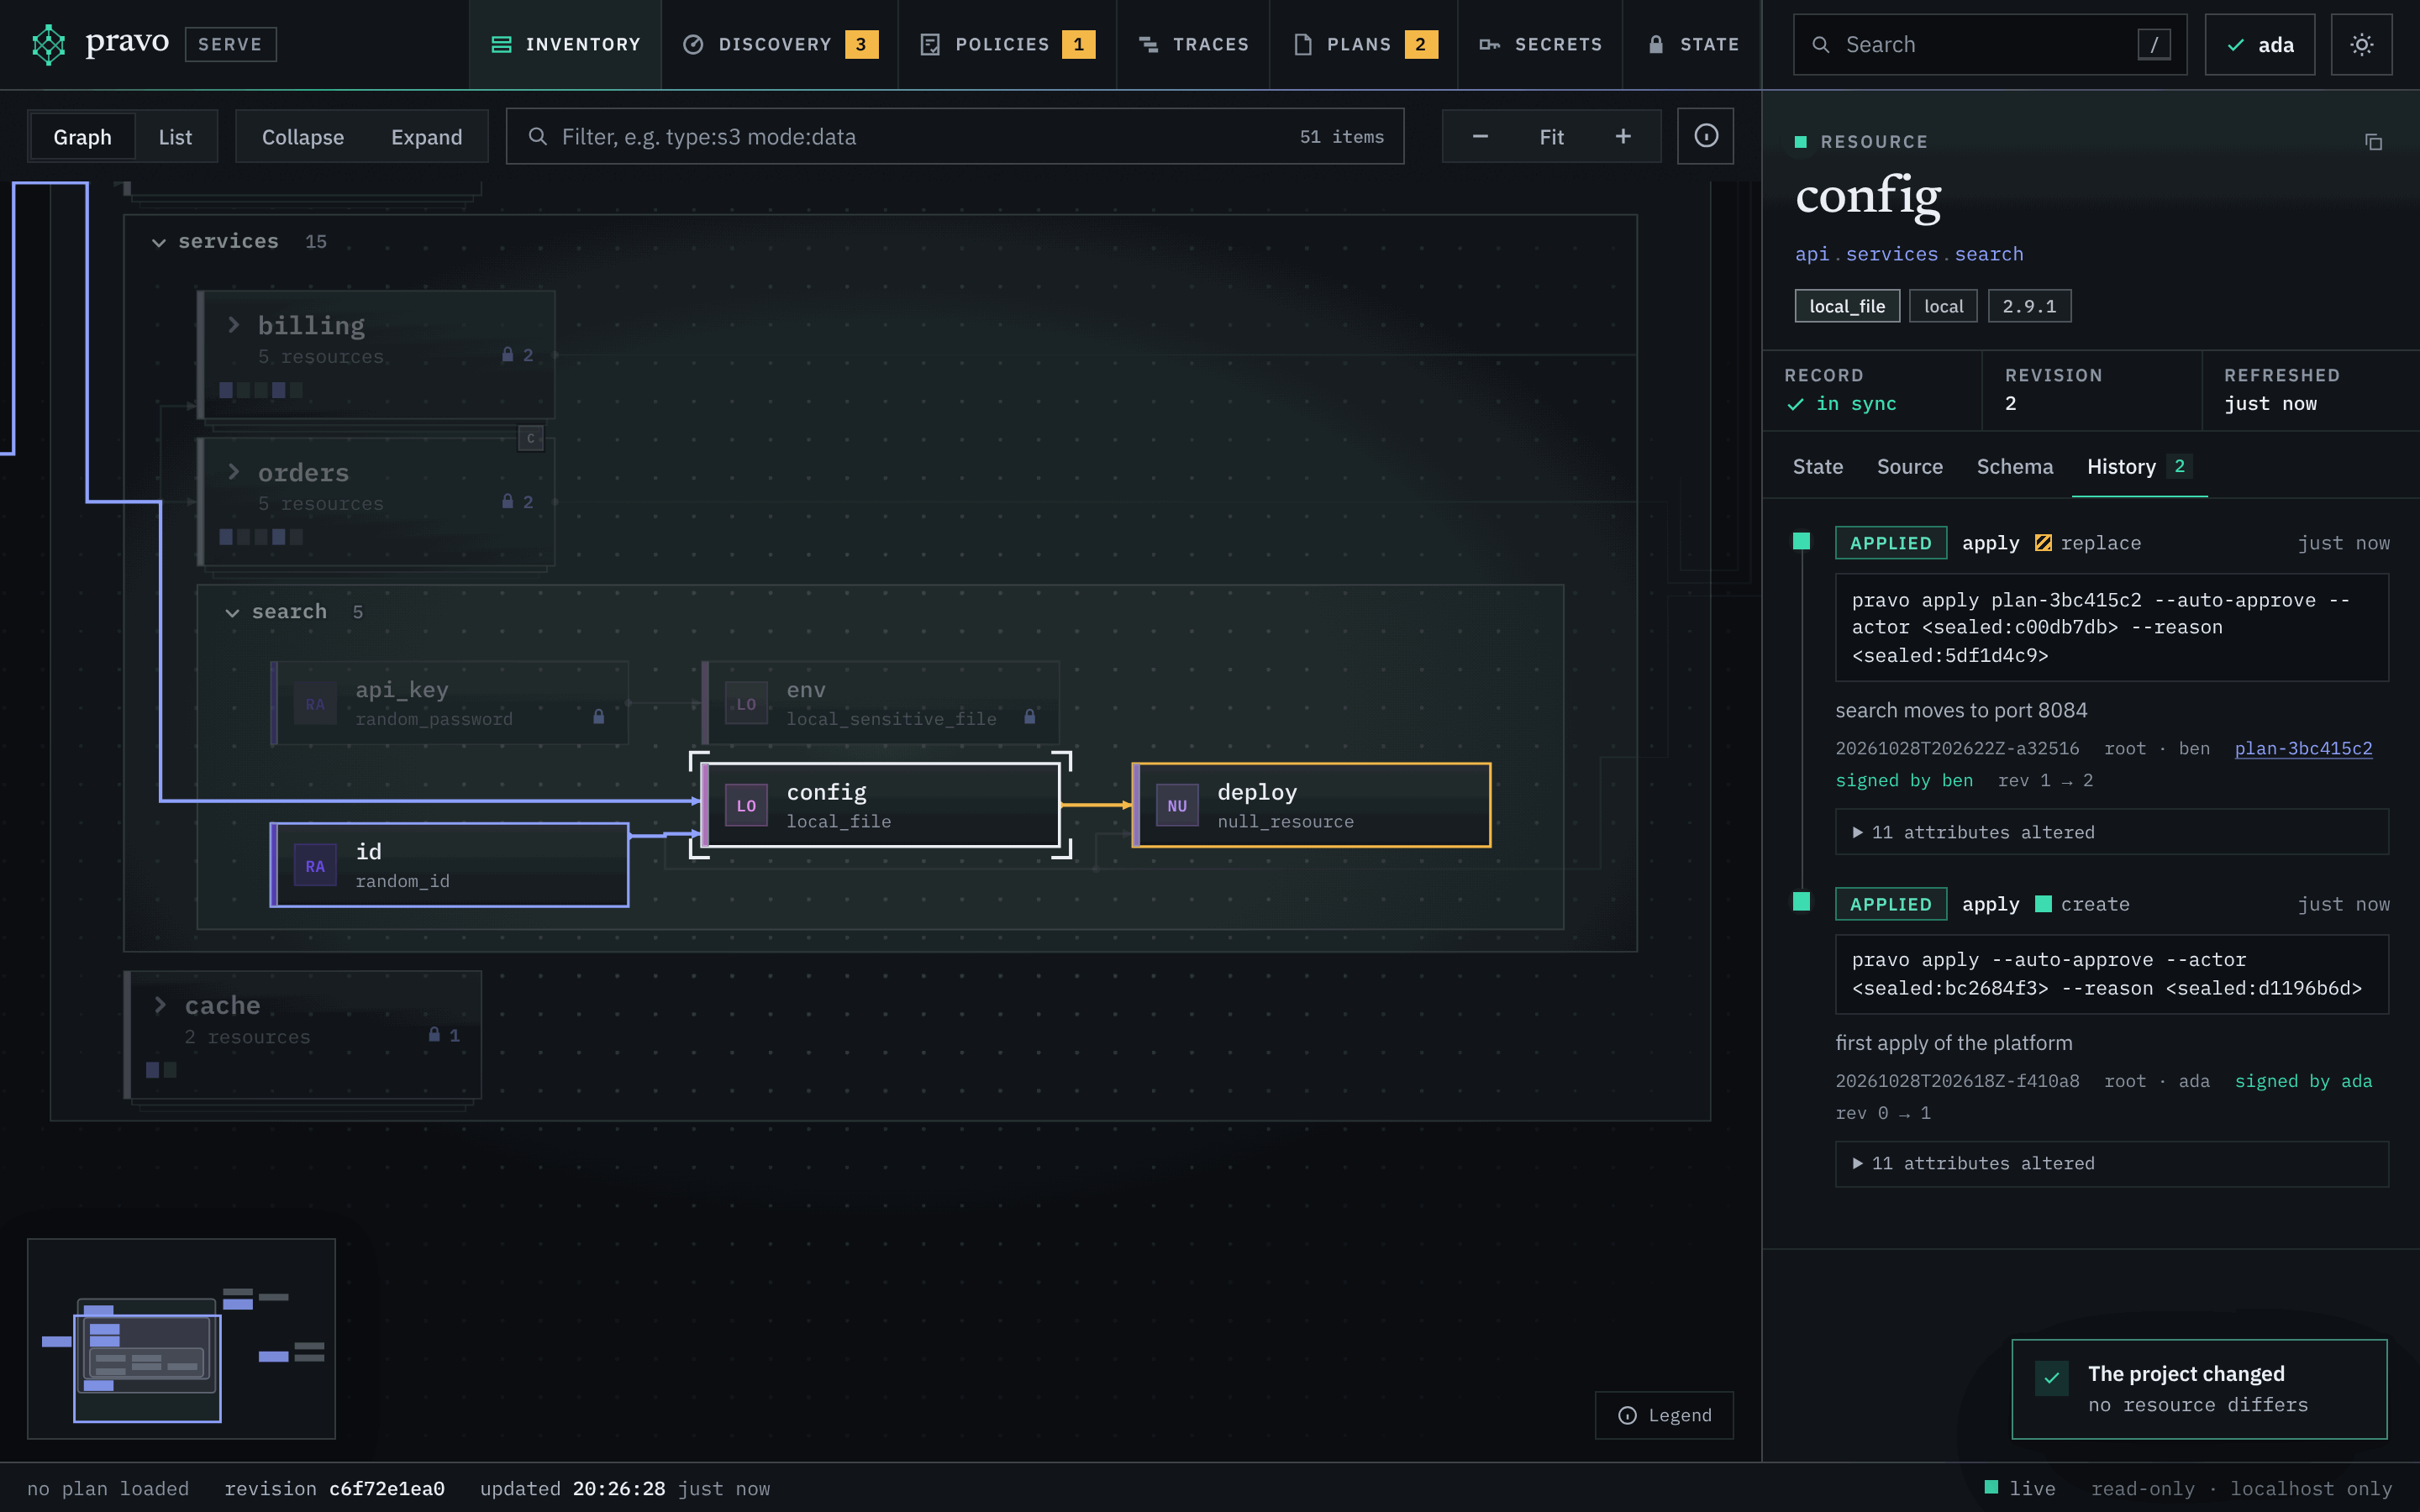Switch to the Schema tab
2420x1512 pixels.
[x=2014, y=467]
